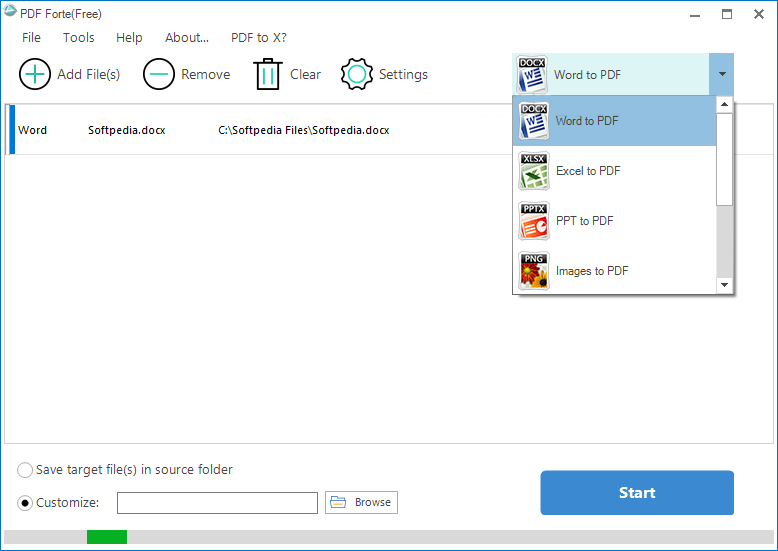
Task: Choose Excel to PDF from the list
Action: [614, 171]
